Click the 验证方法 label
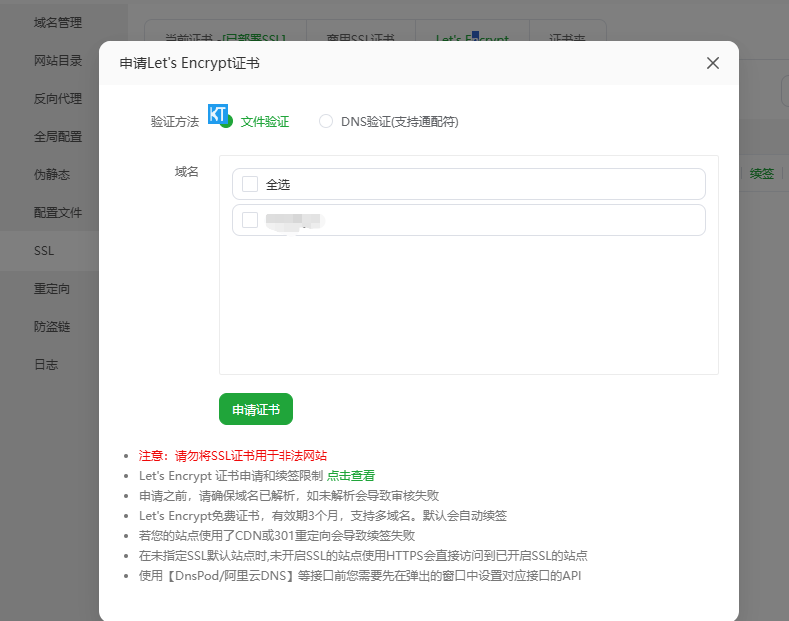This screenshot has height=621, width=789. [175, 121]
